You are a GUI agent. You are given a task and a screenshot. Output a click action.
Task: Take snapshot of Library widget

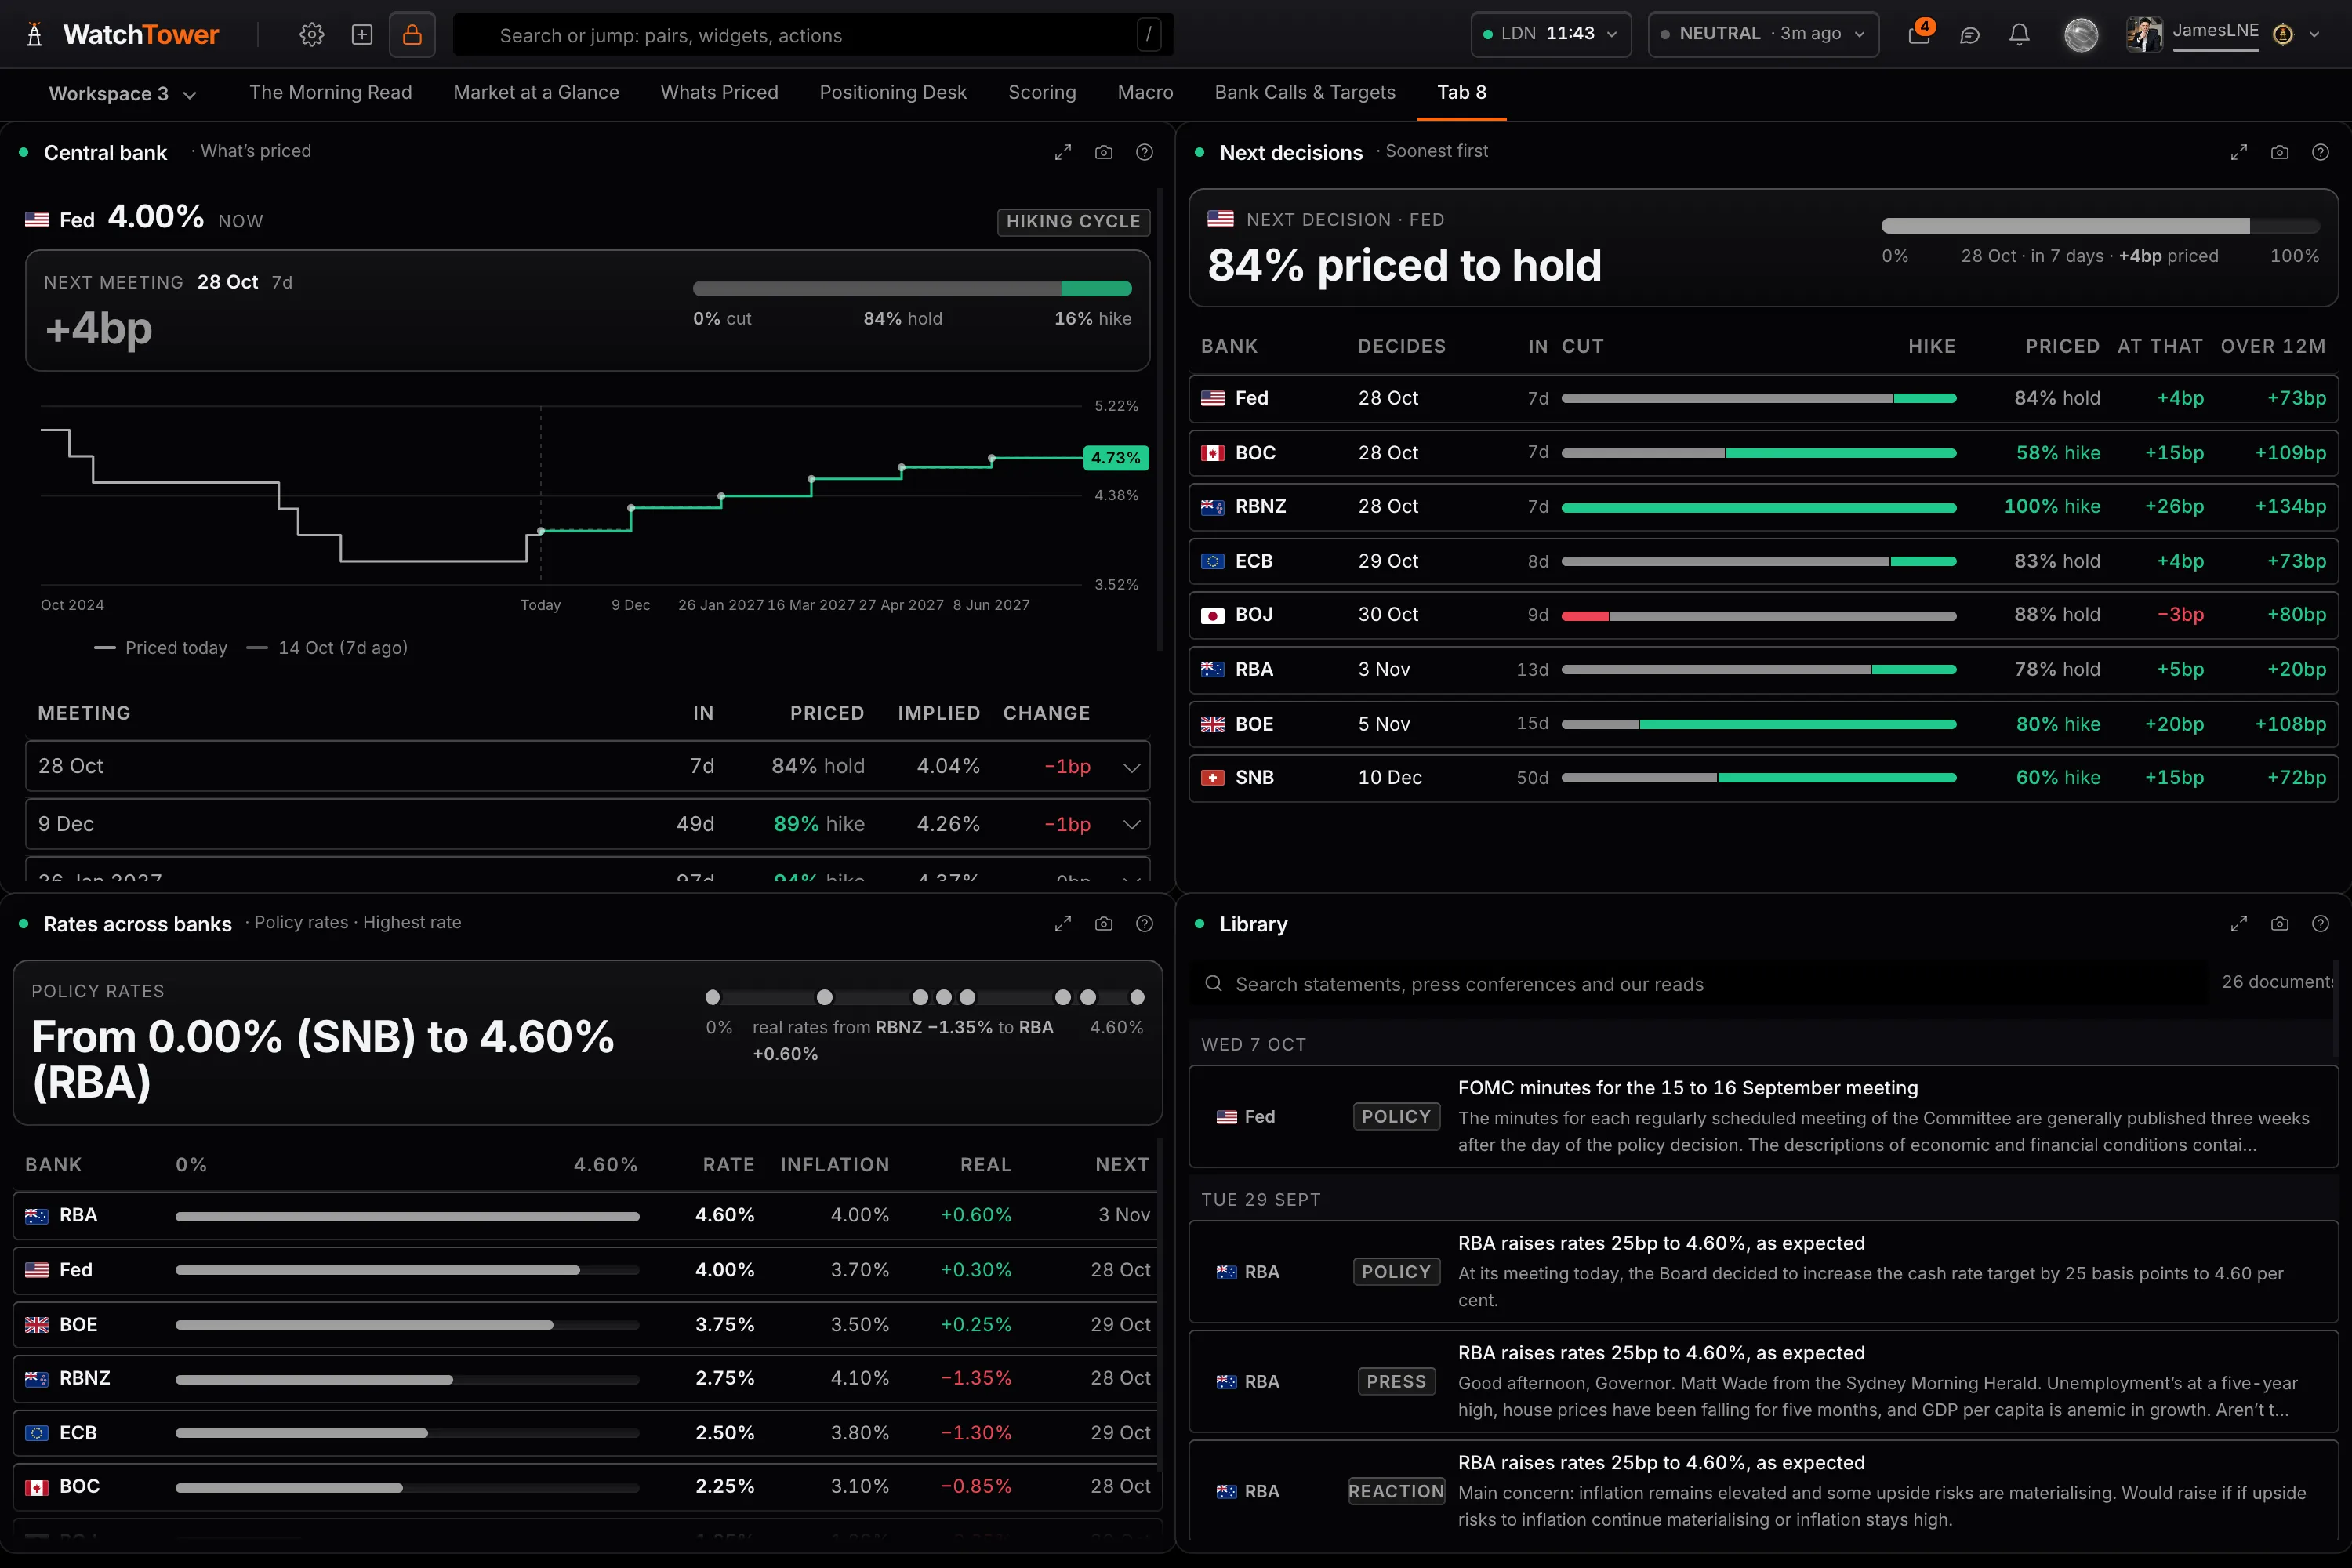click(x=2280, y=924)
